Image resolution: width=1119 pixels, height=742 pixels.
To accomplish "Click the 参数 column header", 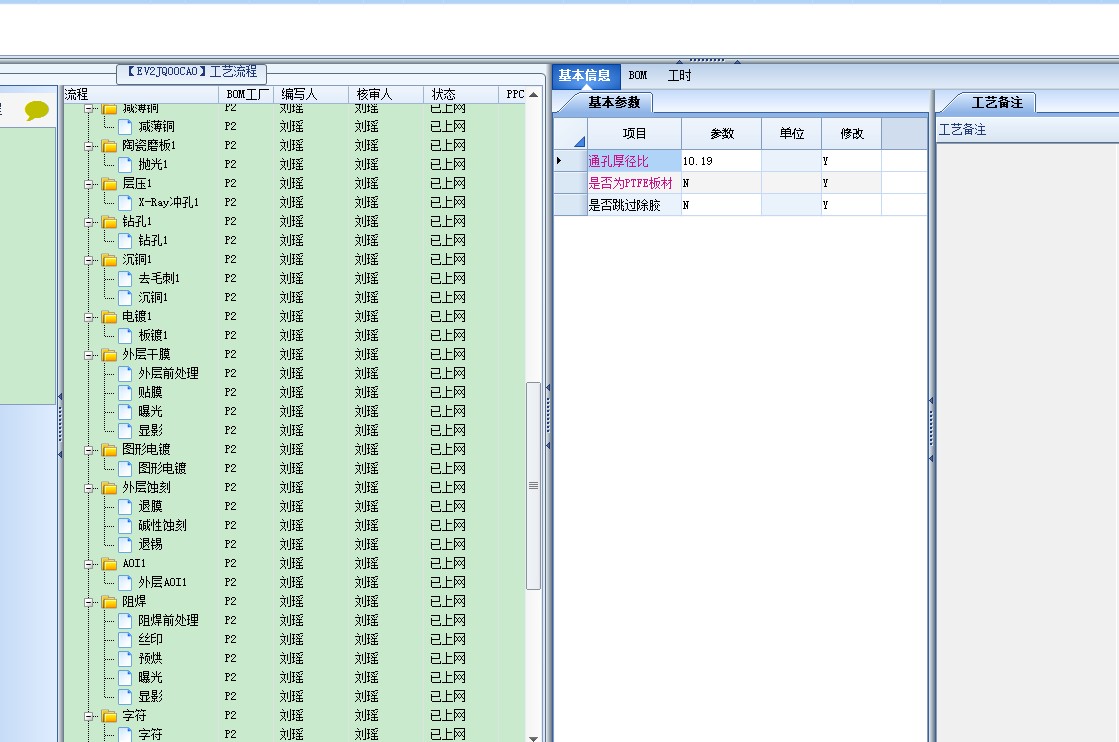I will tap(721, 133).
